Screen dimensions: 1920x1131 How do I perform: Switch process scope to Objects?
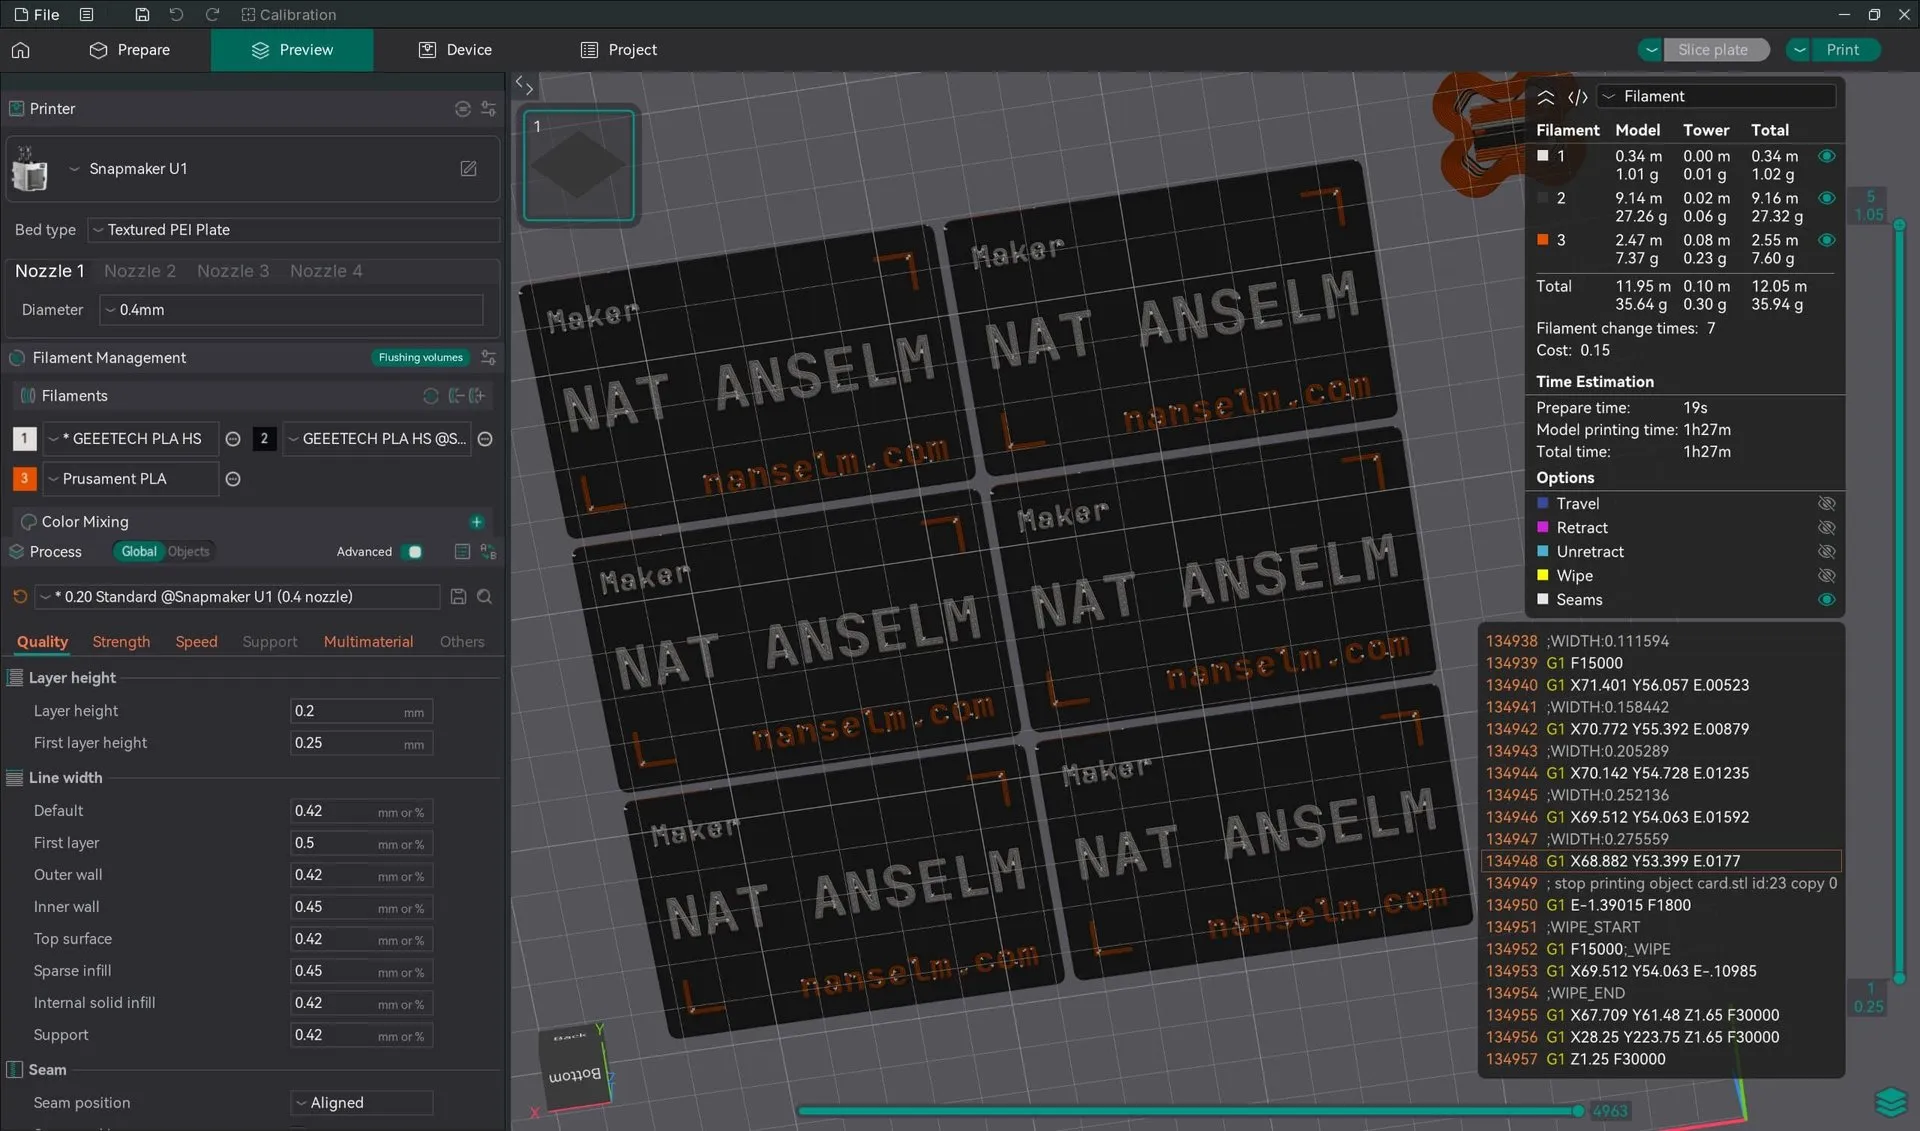188,552
